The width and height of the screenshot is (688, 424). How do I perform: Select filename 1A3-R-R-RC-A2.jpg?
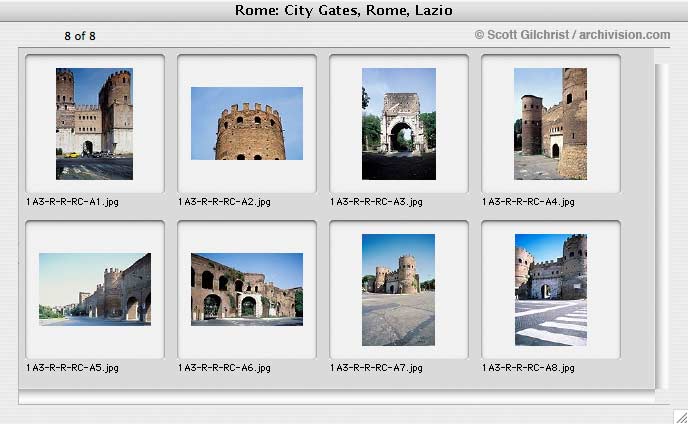(x=224, y=202)
